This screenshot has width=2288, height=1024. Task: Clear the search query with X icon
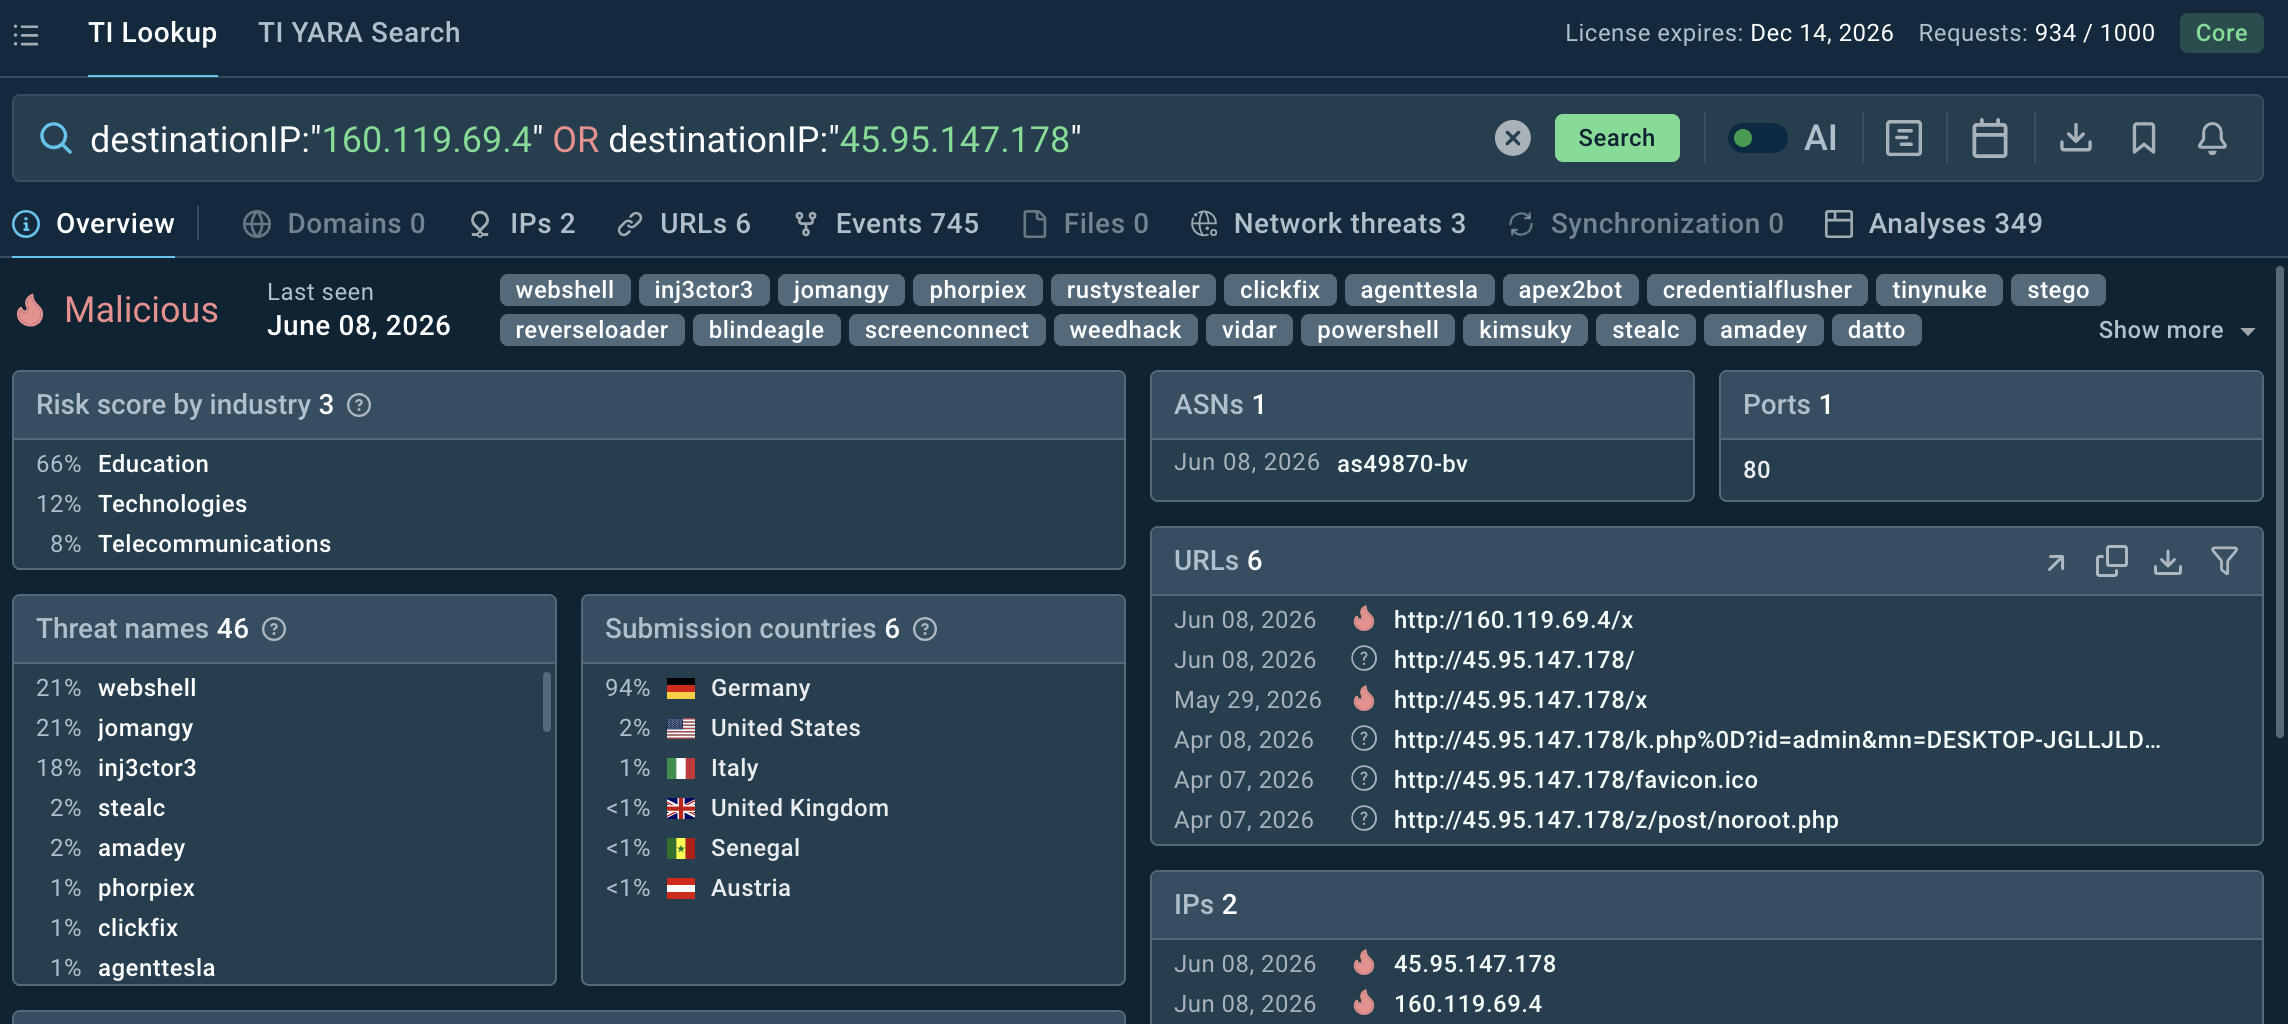click(x=1512, y=138)
